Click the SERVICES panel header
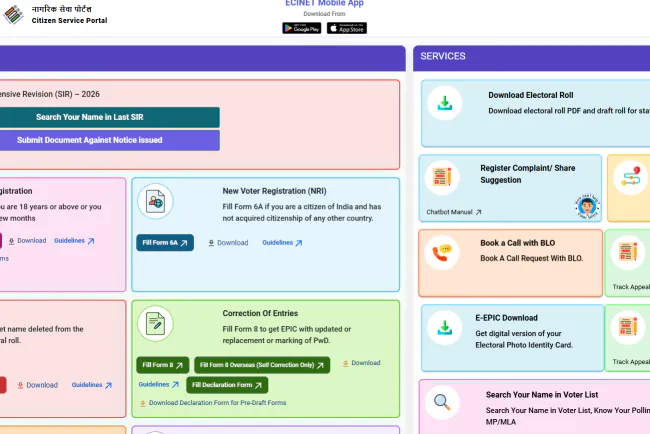This screenshot has width=650, height=434. [x=531, y=58]
